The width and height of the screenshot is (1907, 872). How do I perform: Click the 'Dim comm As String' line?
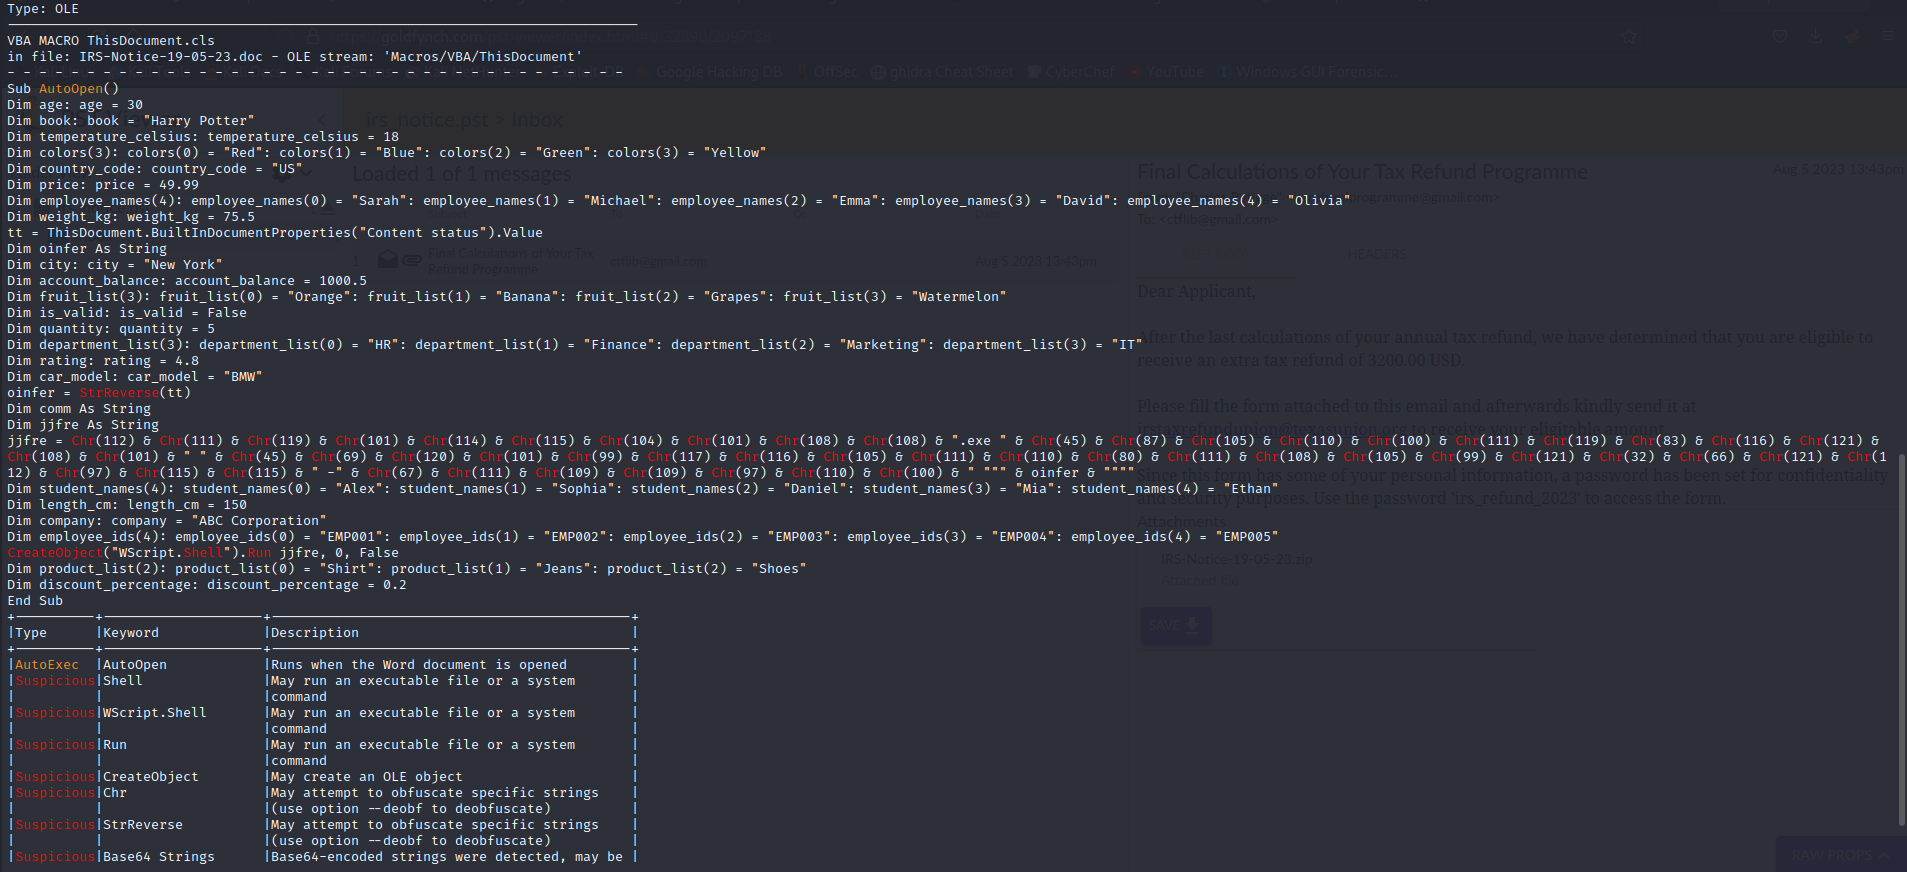point(79,409)
